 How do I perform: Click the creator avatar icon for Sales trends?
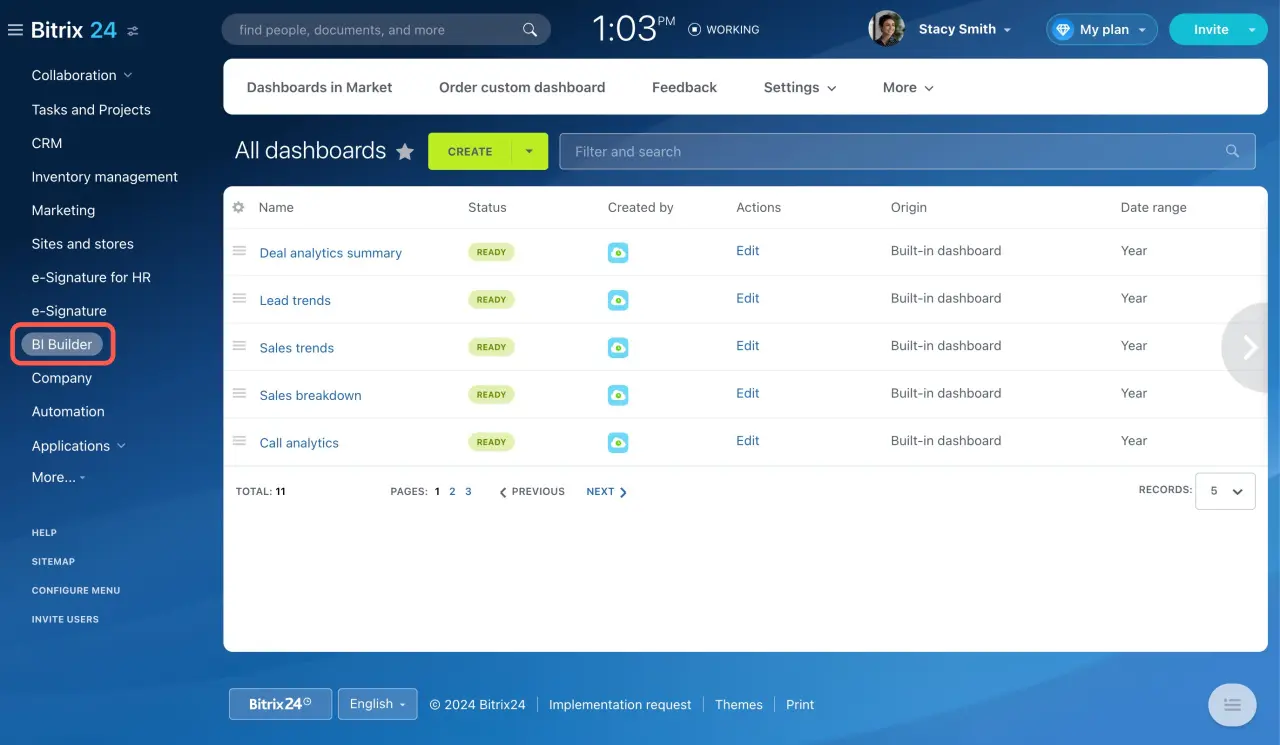(617, 347)
